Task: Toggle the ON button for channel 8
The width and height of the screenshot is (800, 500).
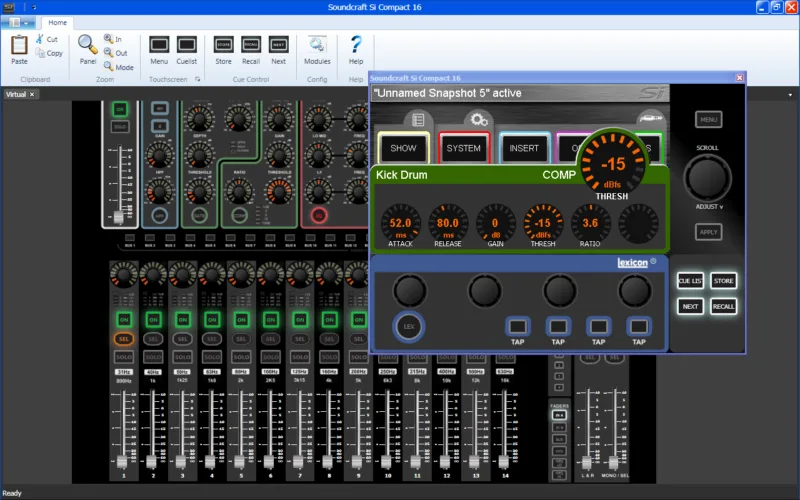Action: tap(330, 320)
